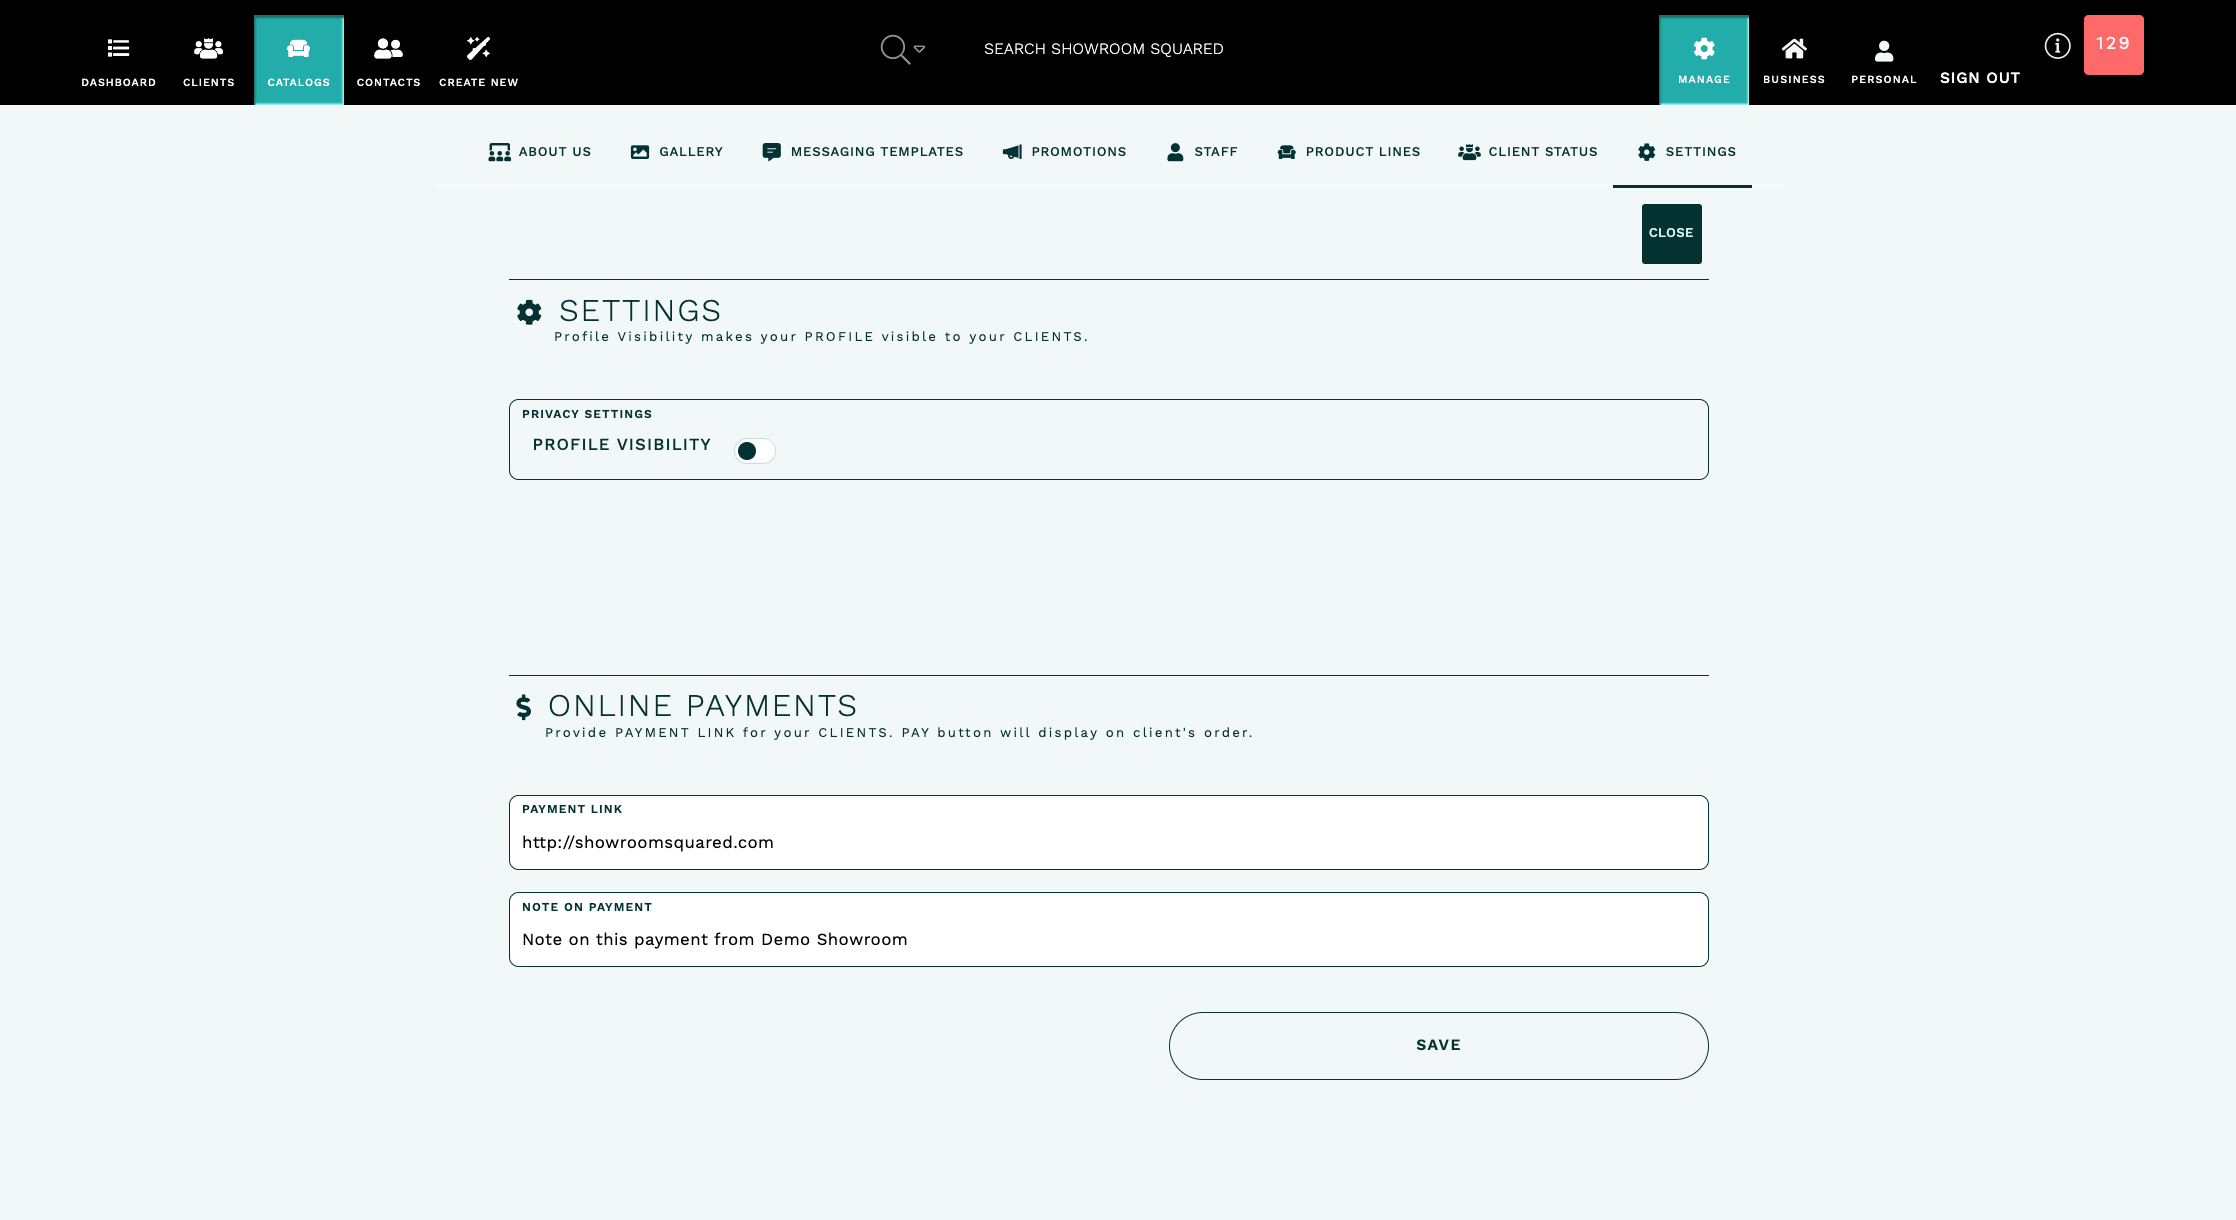Click the Close button
Viewport: 2236px width, 1220px height.
pos(1671,233)
